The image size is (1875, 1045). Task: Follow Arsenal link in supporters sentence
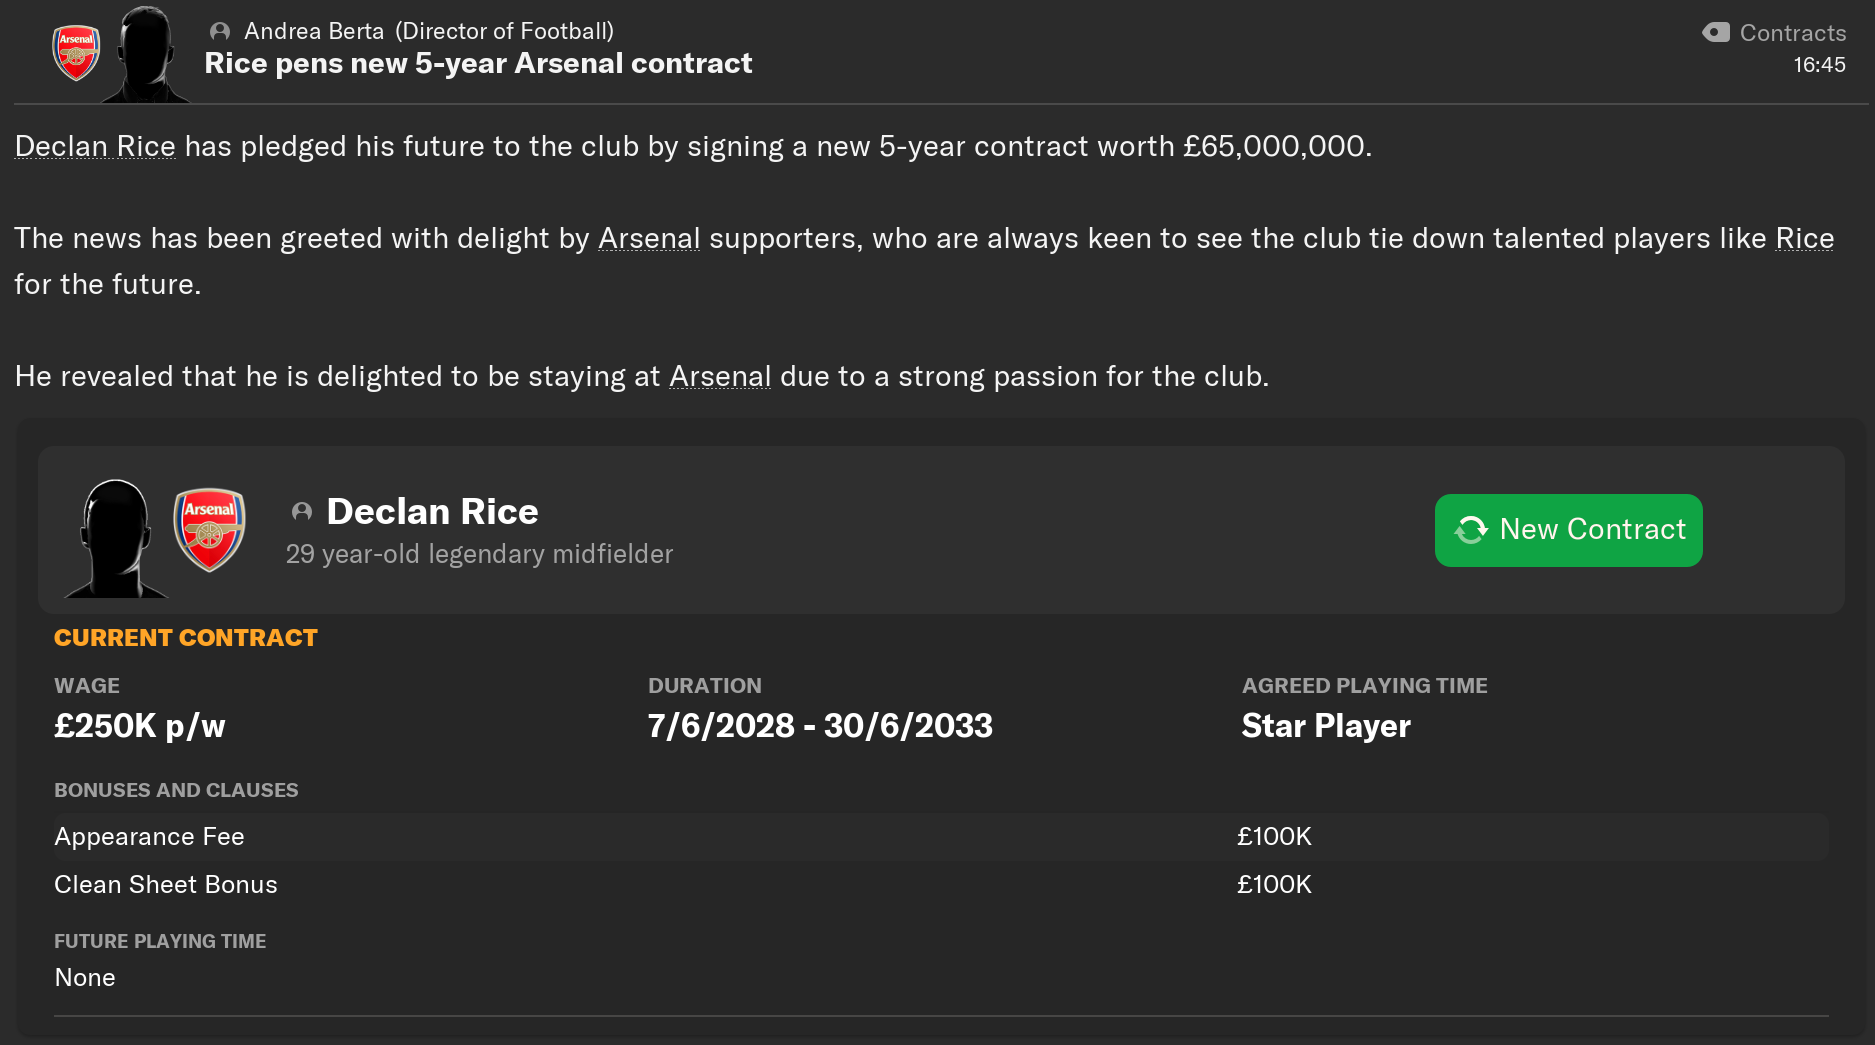tap(649, 238)
